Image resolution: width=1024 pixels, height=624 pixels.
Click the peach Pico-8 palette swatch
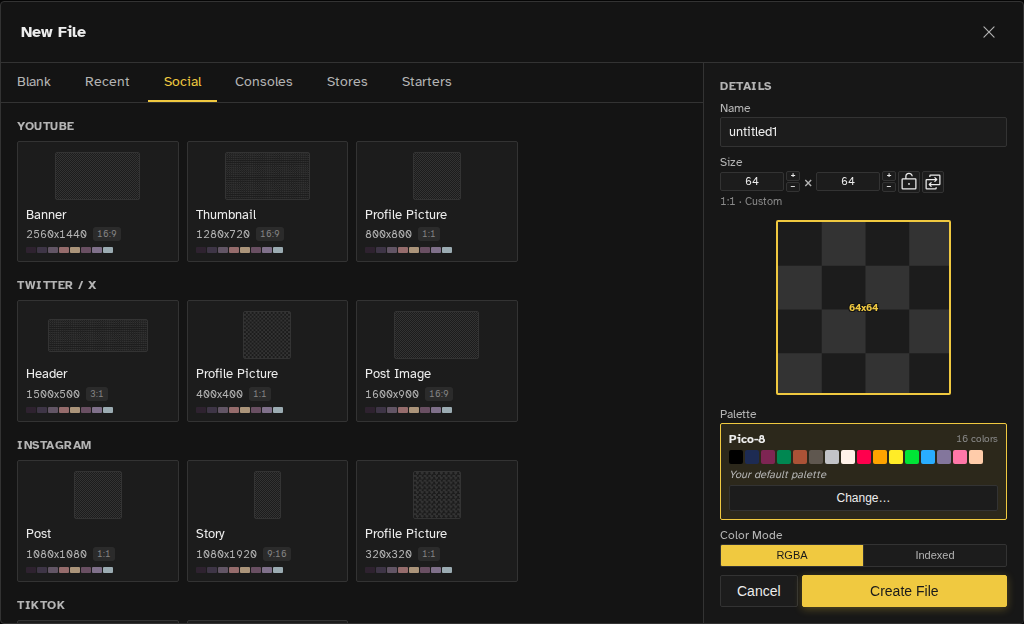tap(976, 457)
